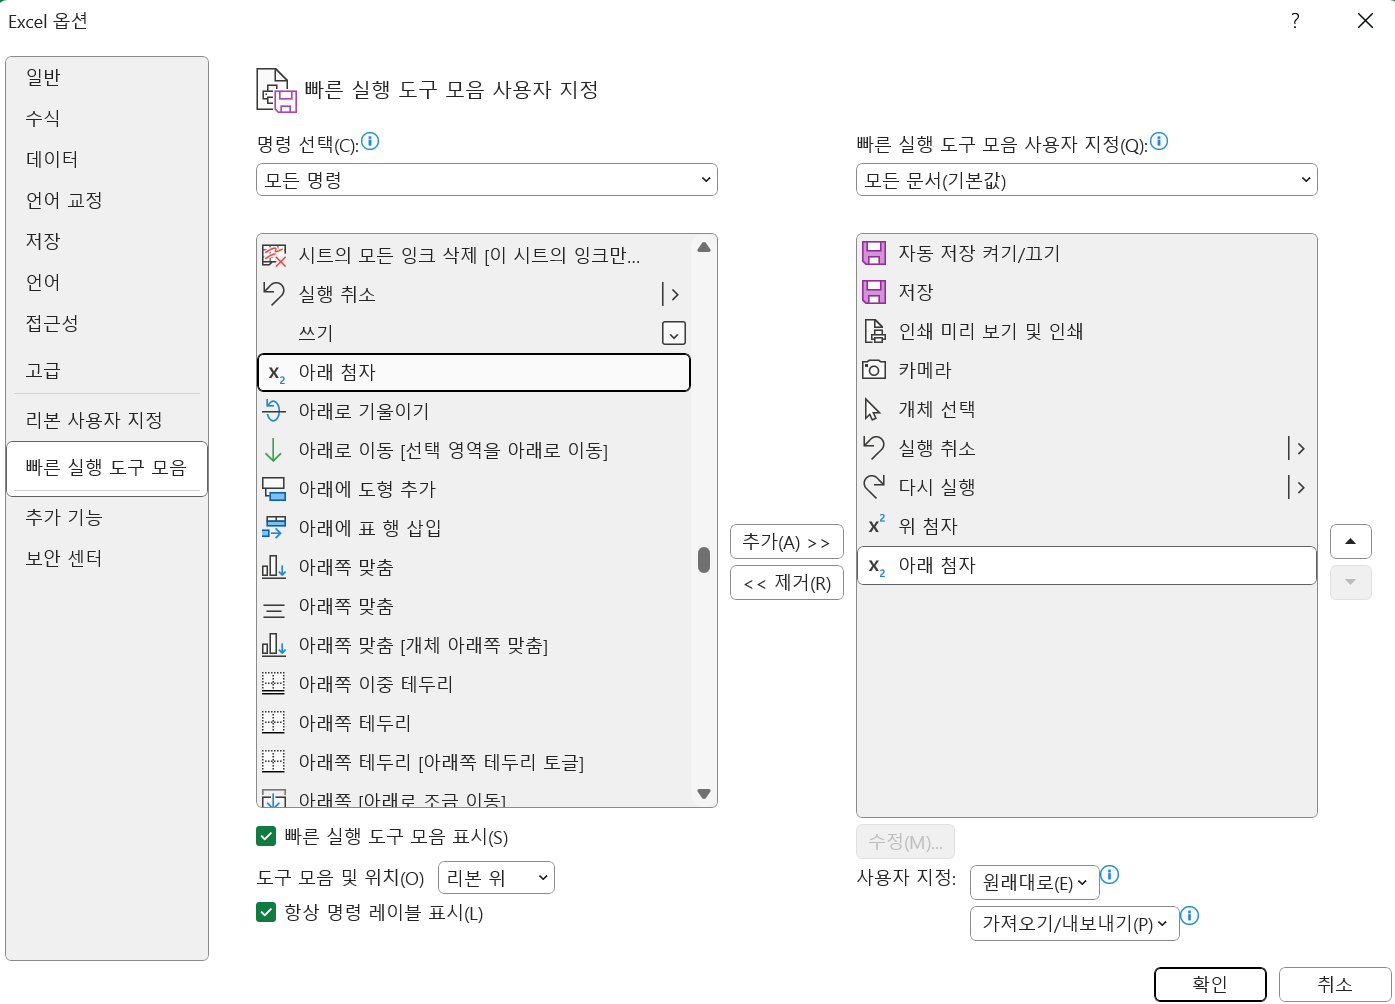The image size is (1395, 1004).
Task: Click the 확인 button
Action: [1210, 984]
